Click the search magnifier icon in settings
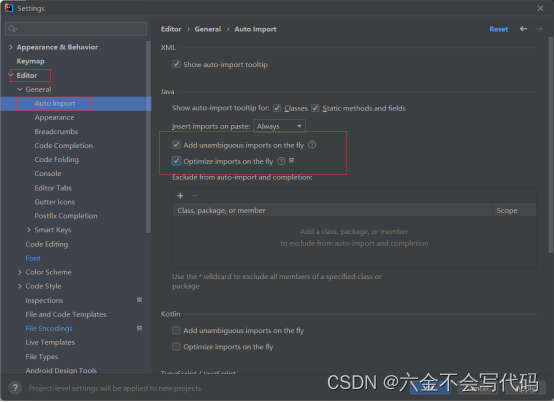Screen dimensions: 554x402 (x=12, y=29)
